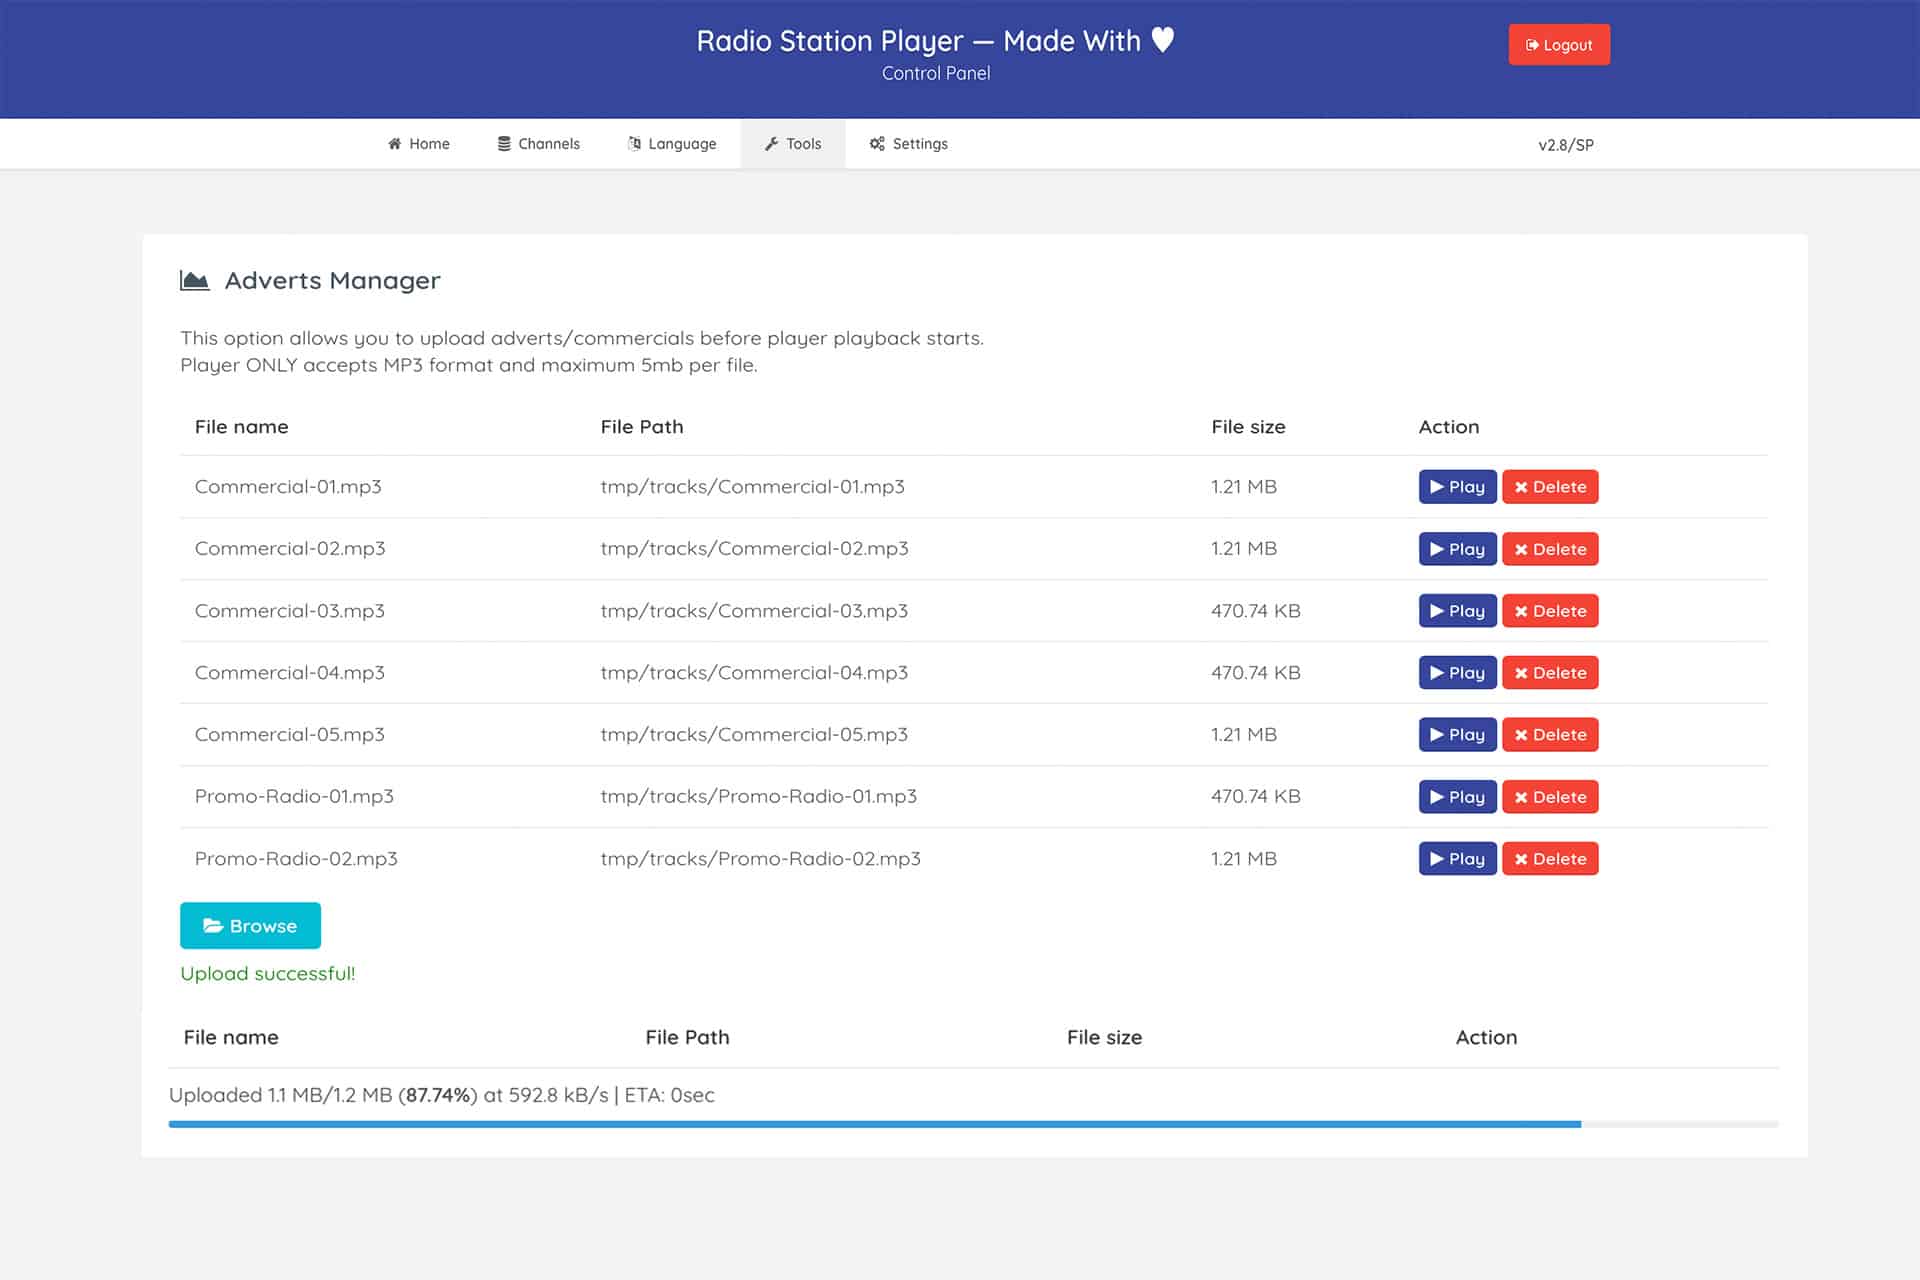Delete Commercial-05.mp3
The height and width of the screenshot is (1280, 1920).
1550,735
